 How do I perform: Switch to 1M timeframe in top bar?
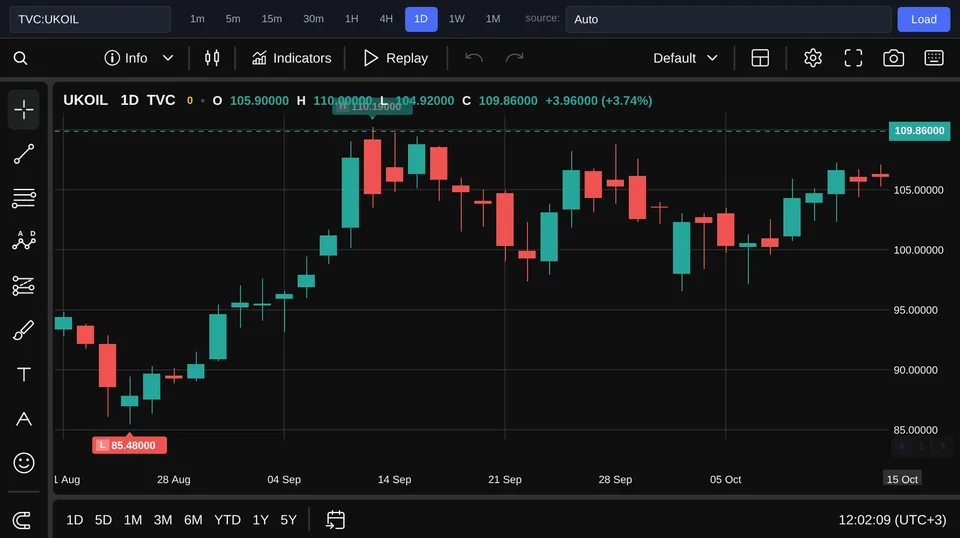pos(493,19)
